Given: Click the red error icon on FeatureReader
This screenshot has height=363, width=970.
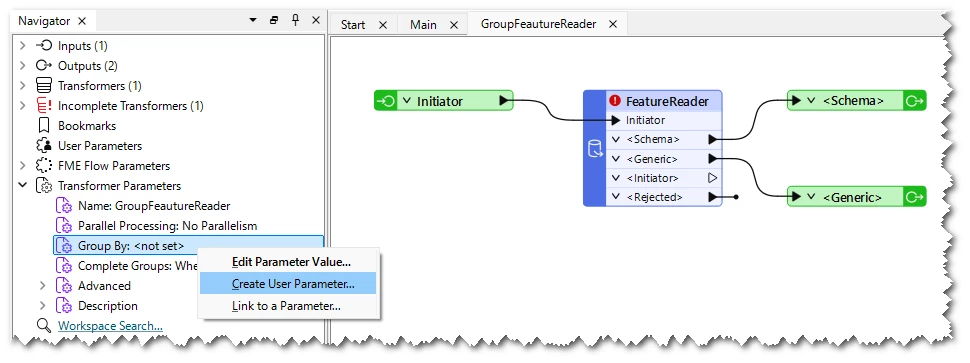Looking at the screenshot, I should 614,101.
